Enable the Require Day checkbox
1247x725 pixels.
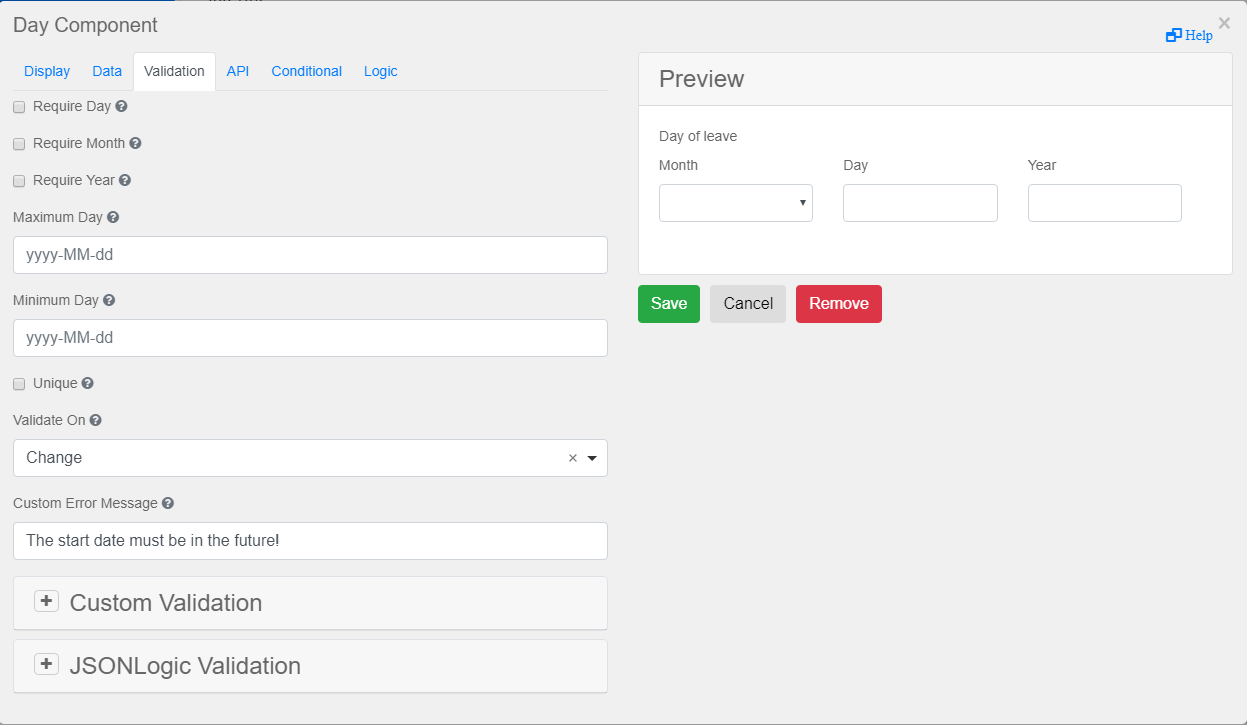(x=18, y=106)
